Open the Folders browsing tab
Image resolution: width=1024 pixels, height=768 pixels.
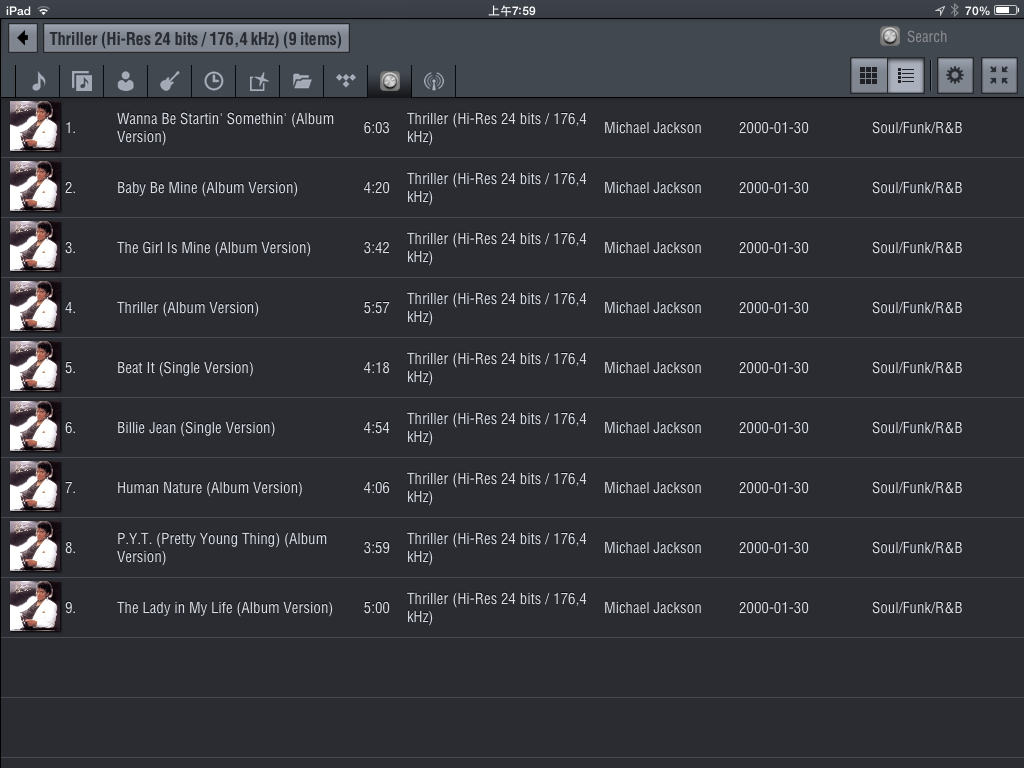[302, 81]
